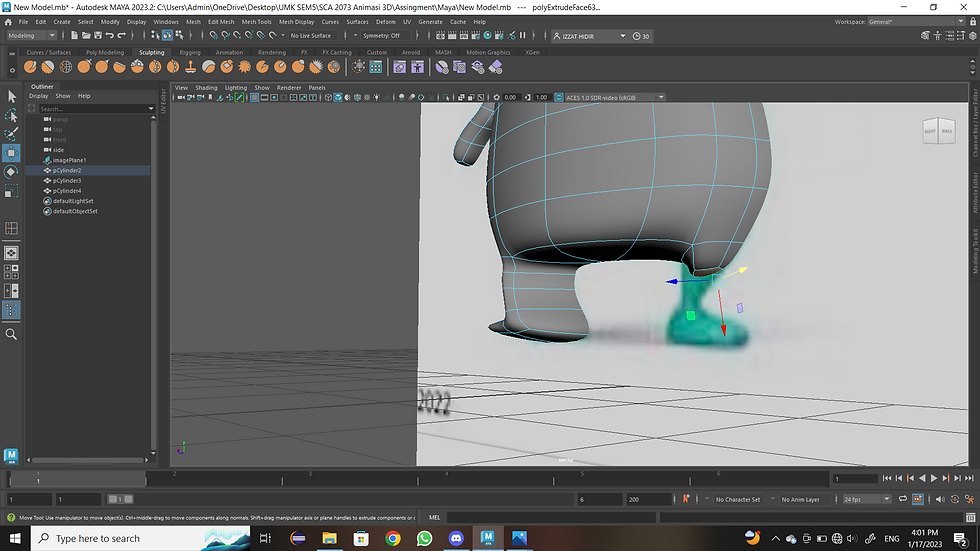Pause viewport evaluation with pause icon
Screen dimensions: 980x551
(522, 36)
